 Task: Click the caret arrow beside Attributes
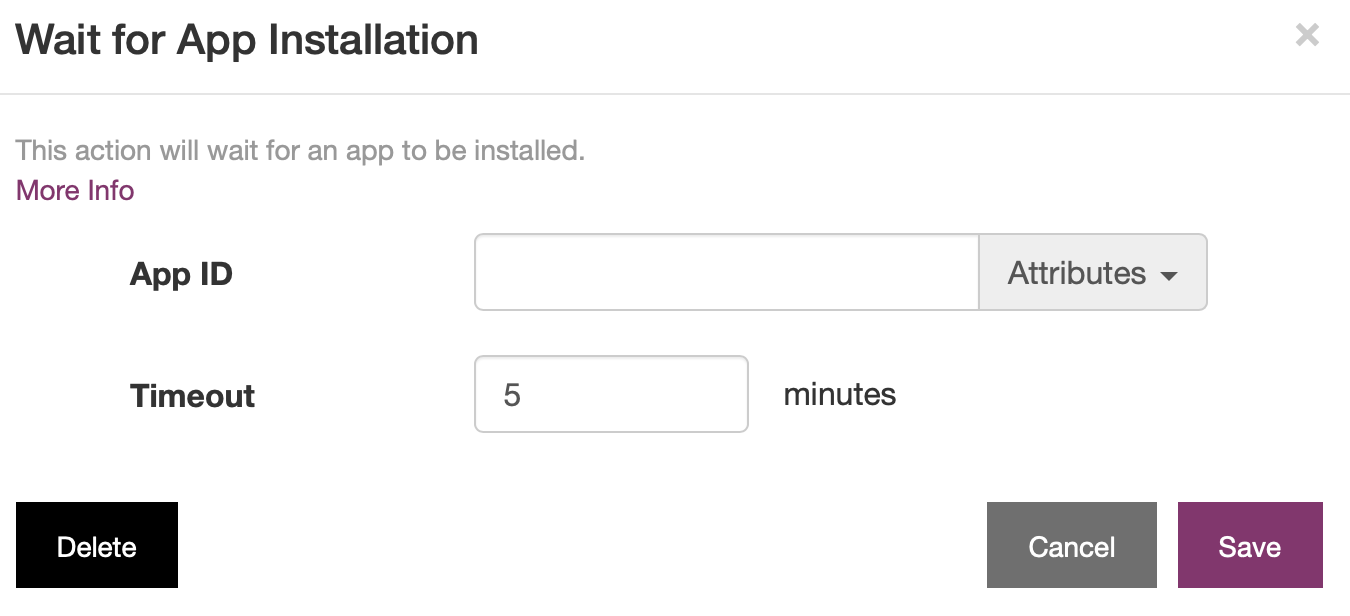1169,275
